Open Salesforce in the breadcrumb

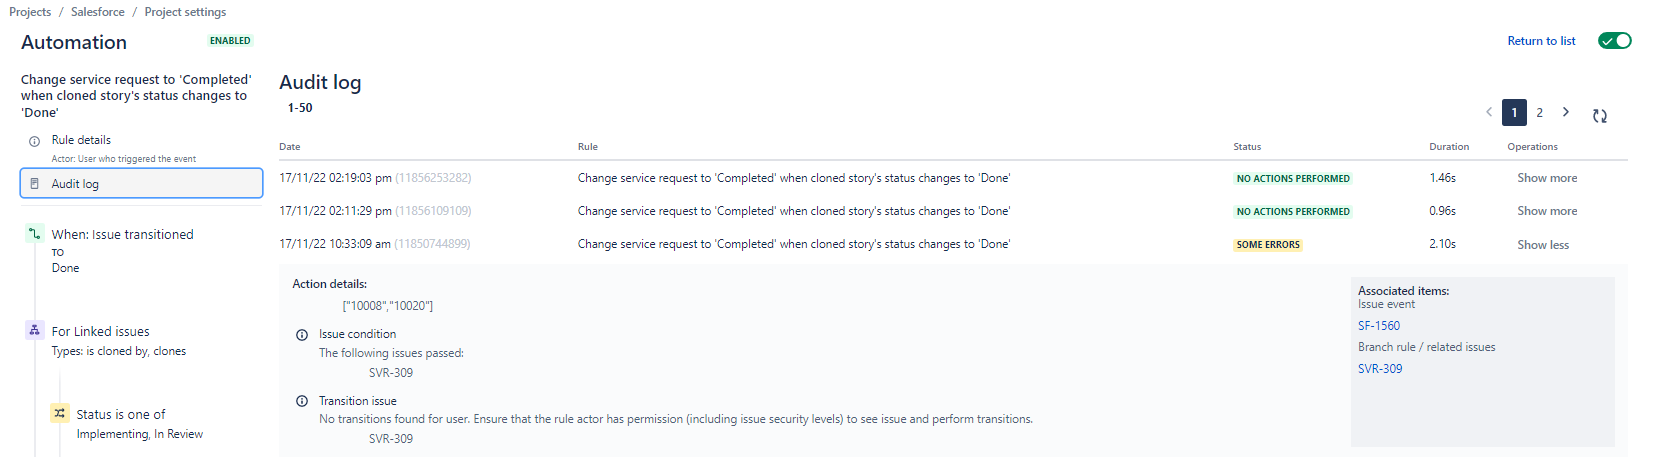pyautogui.click(x=98, y=12)
